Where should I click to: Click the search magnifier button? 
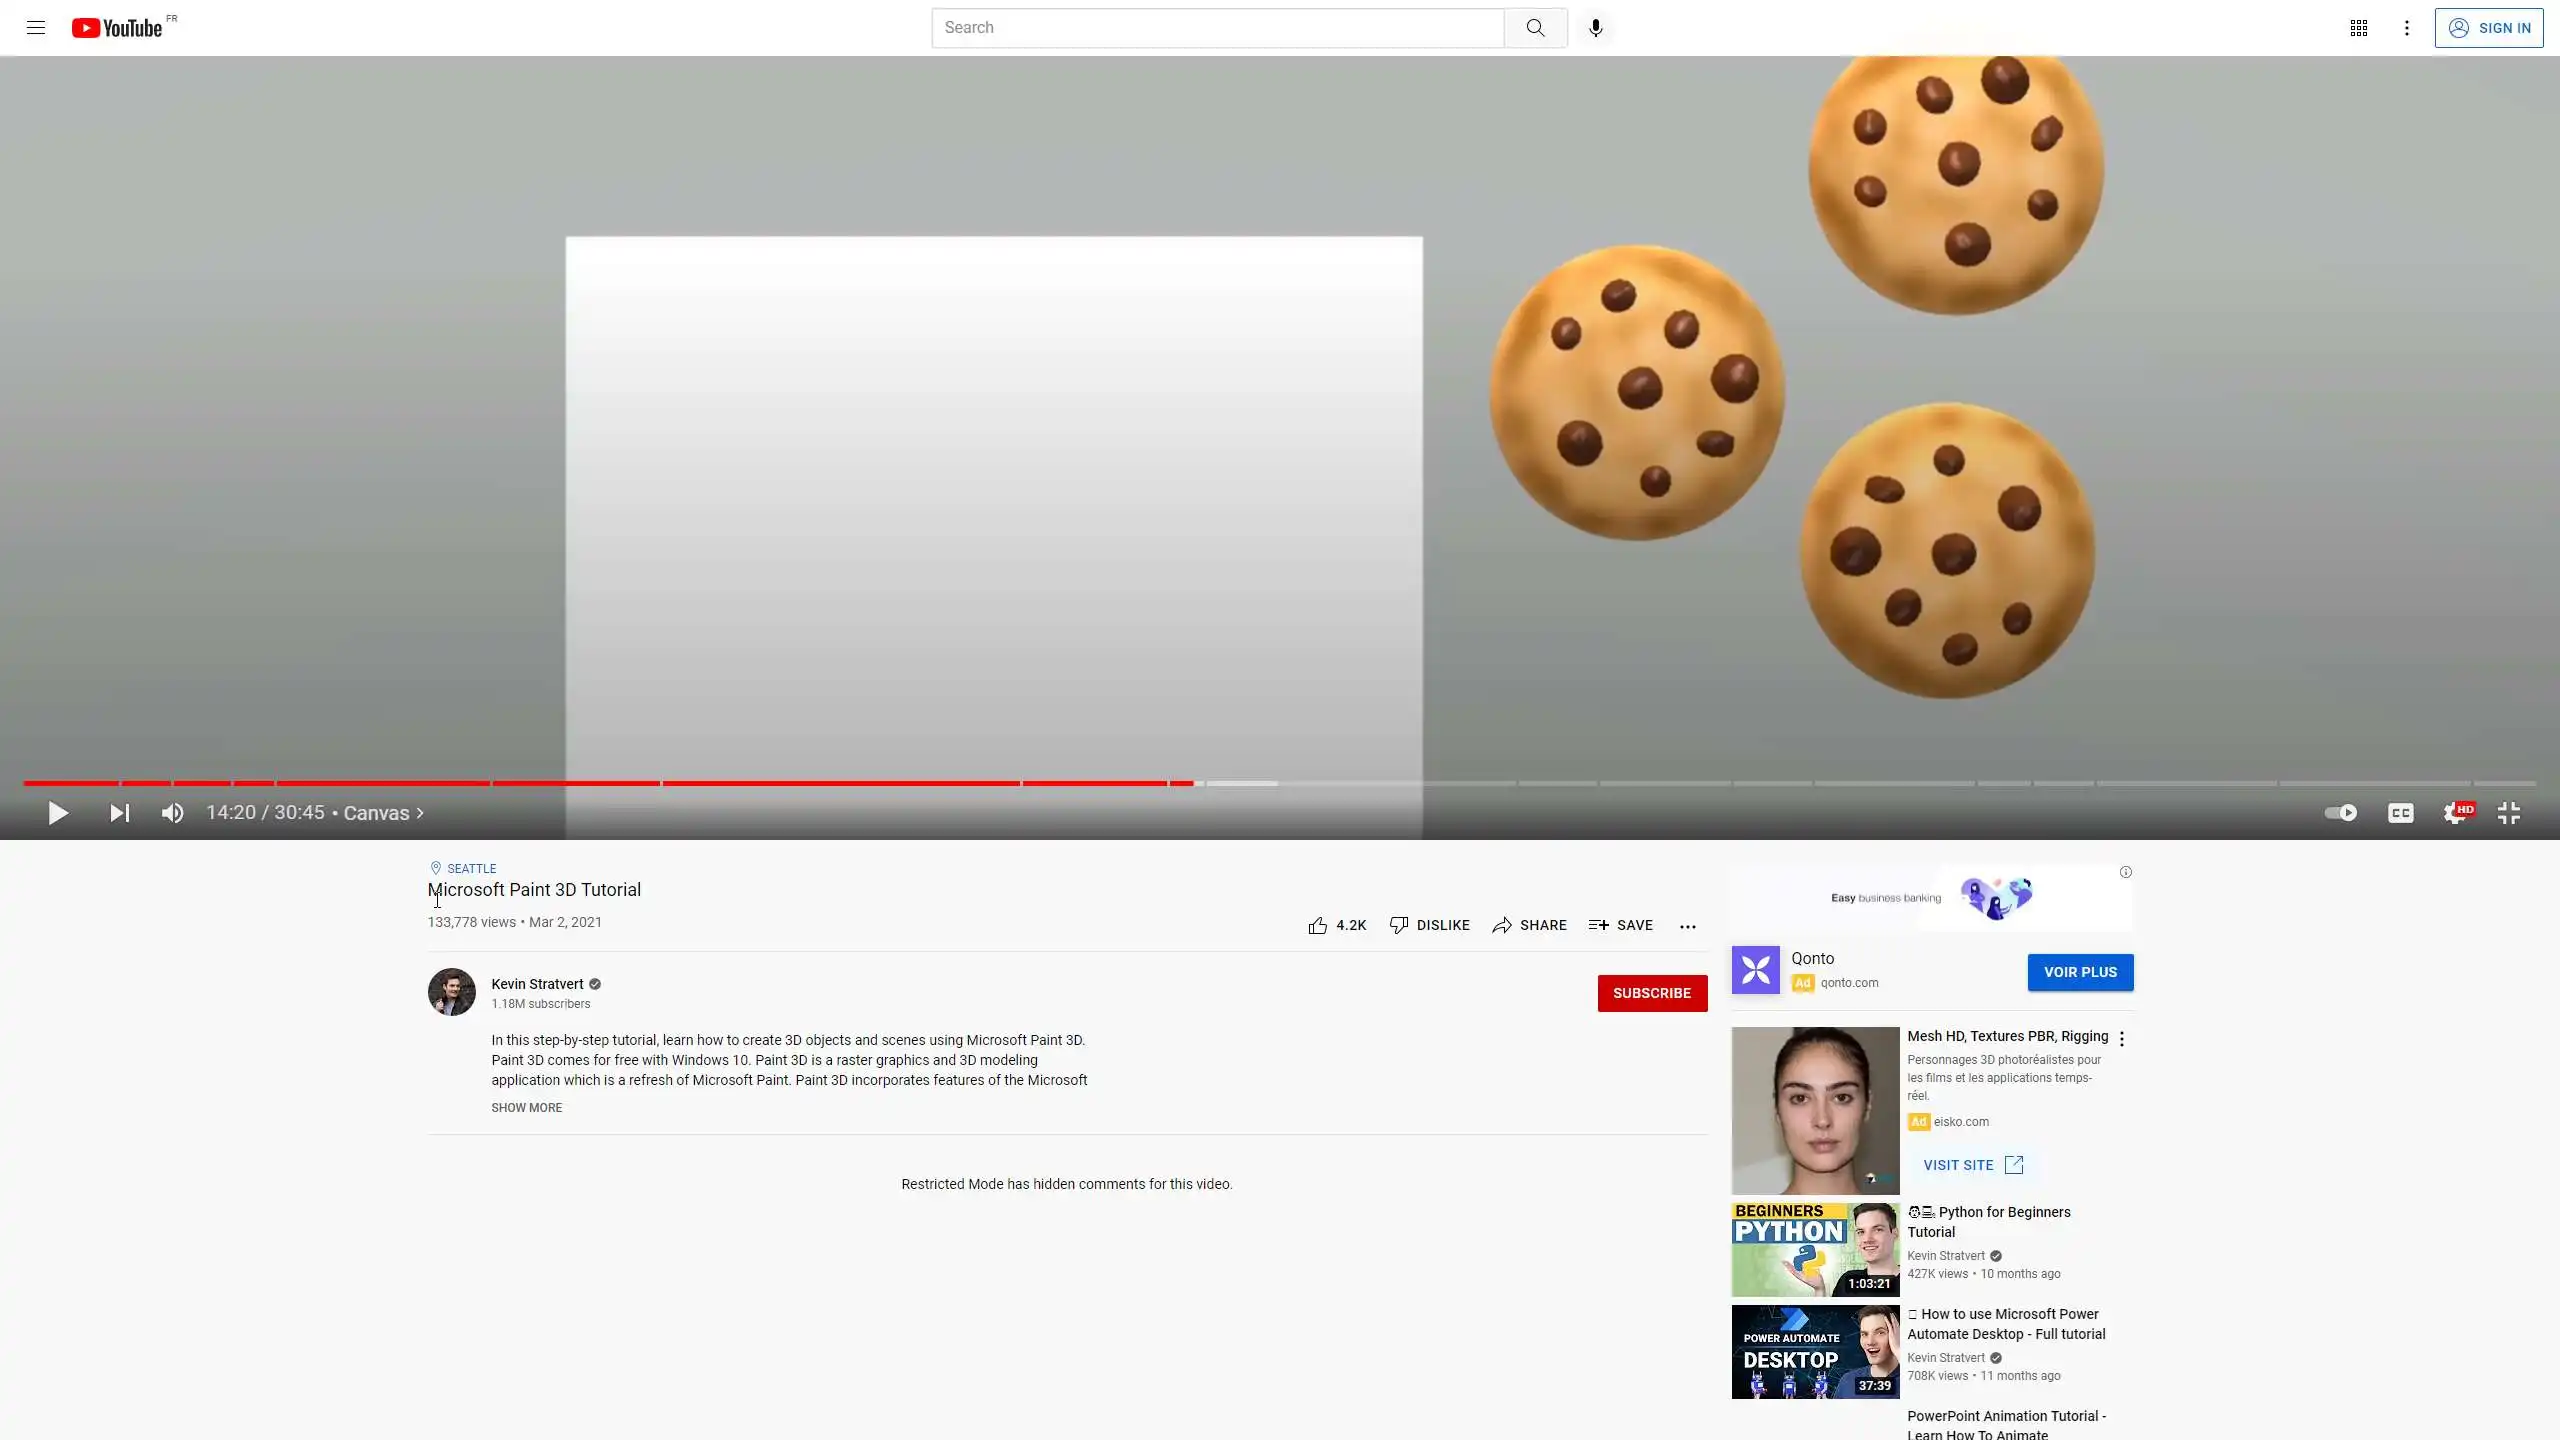point(1535,28)
